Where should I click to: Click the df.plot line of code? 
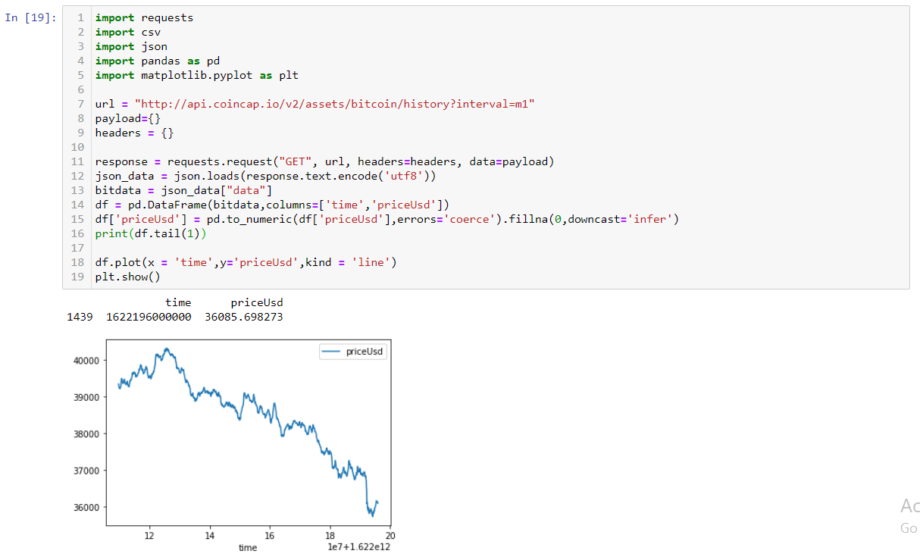point(246,262)
